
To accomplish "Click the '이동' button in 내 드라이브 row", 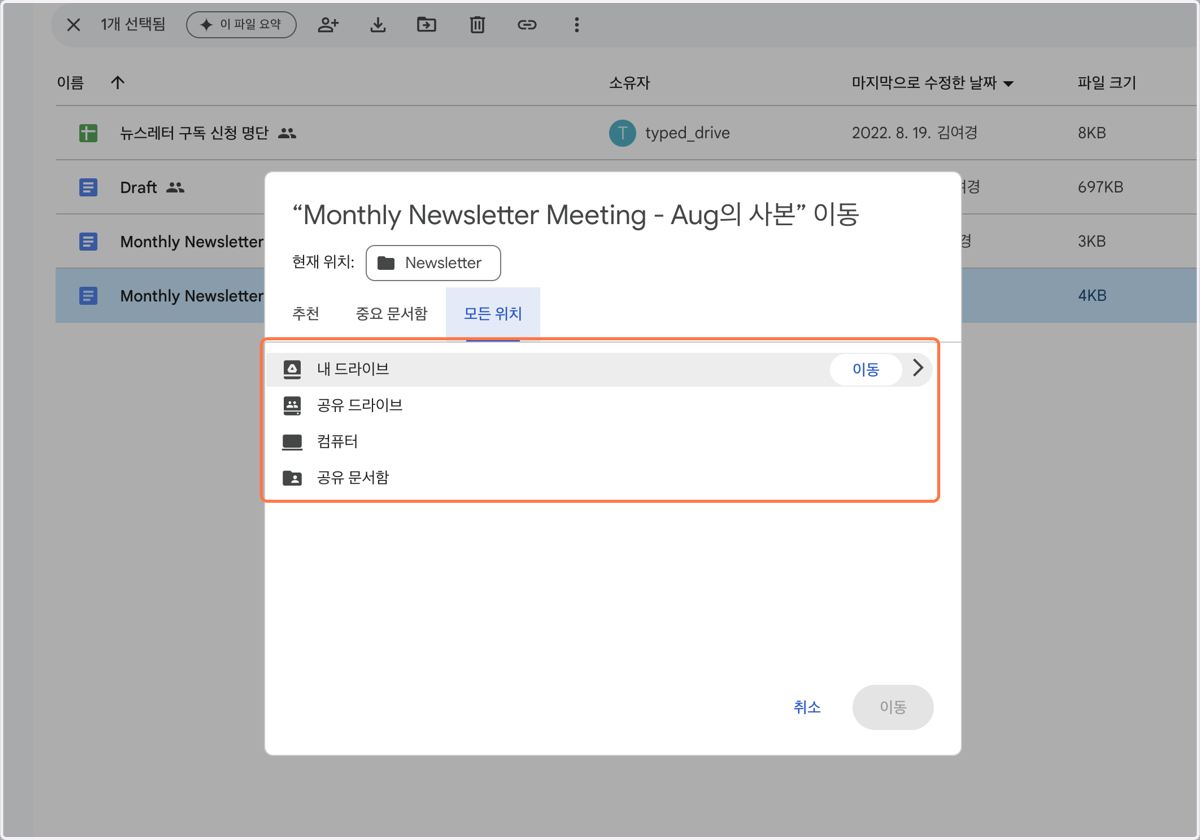I will [x=866, y=370].
